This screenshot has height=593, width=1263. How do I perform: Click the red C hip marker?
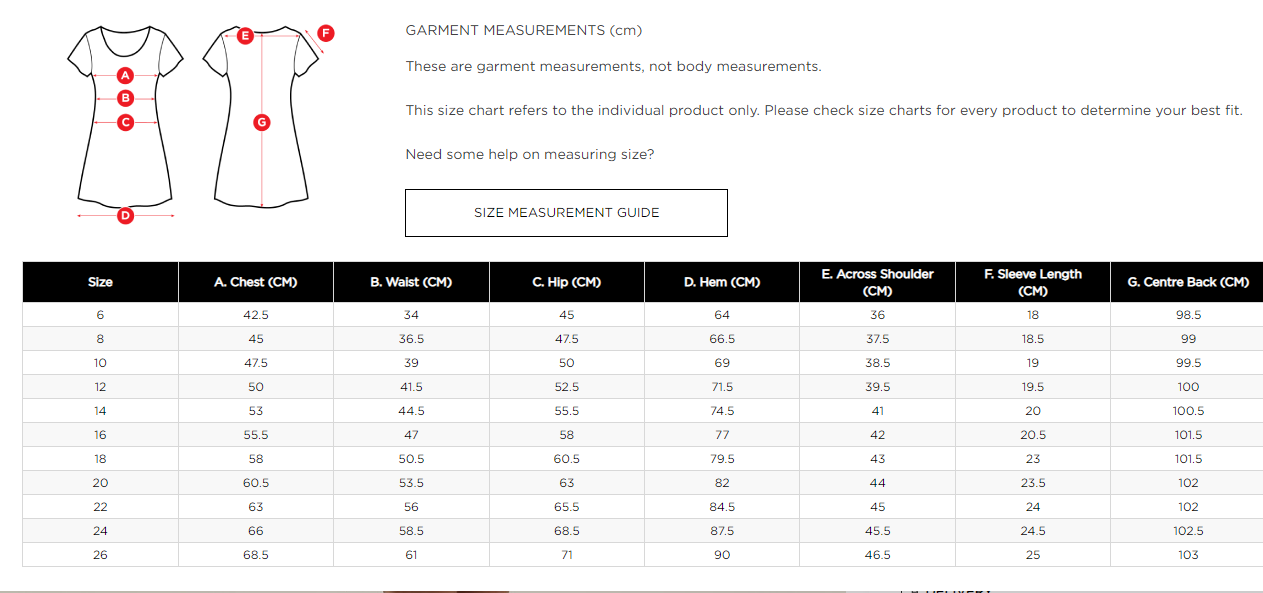(x=125, y=123)
